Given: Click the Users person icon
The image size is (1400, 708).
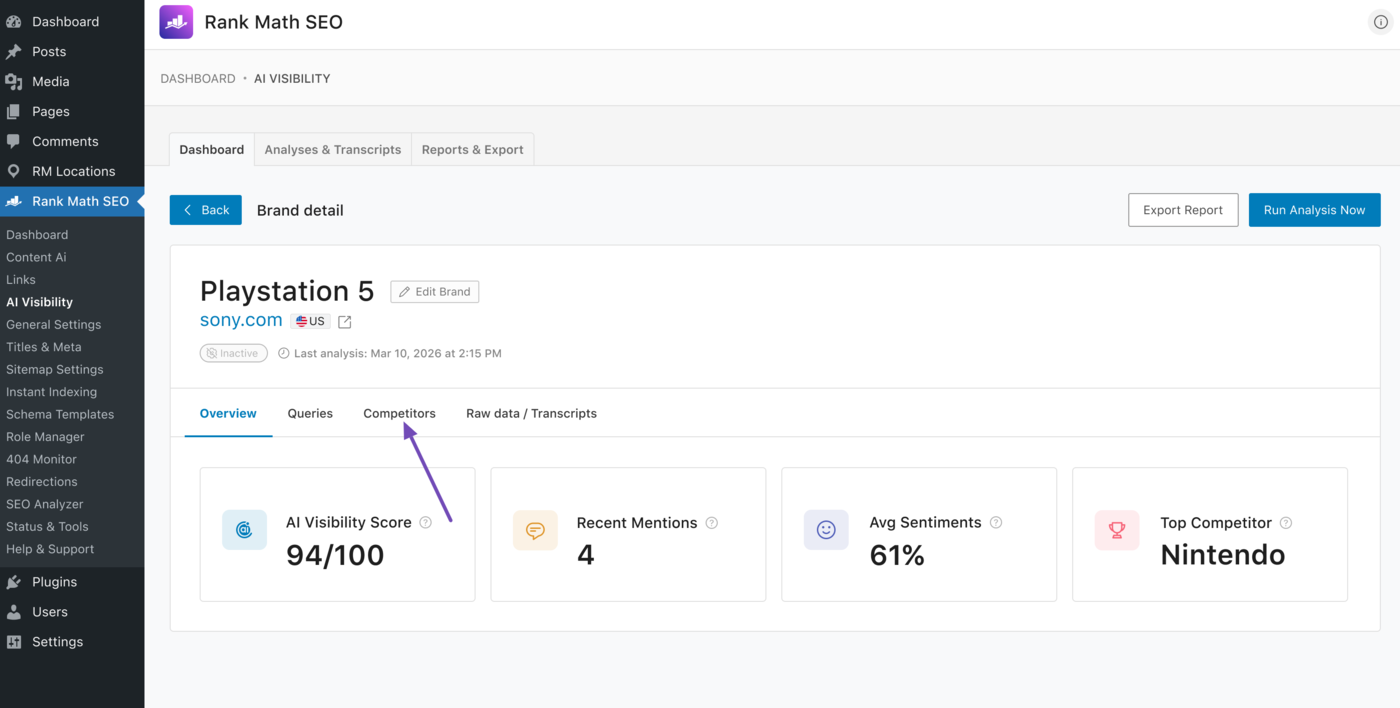Looking at the screenshot, I should click(14, 611).
